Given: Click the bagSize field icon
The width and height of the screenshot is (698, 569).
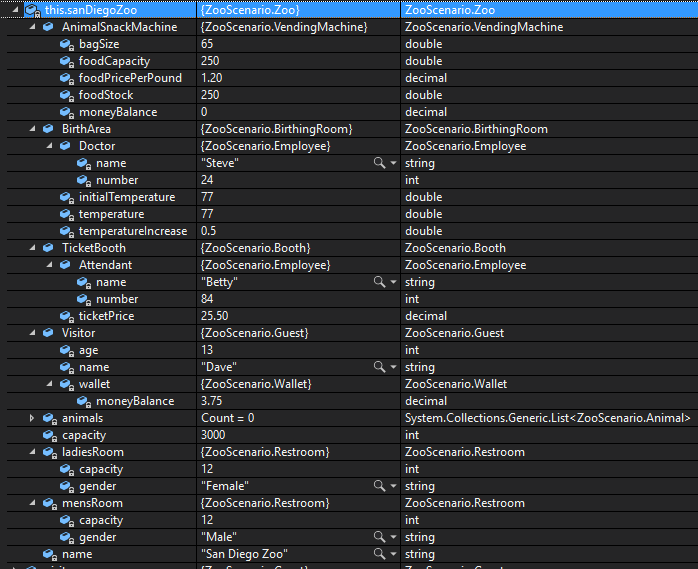Looking at the screenshot, I should pos(67,44).
